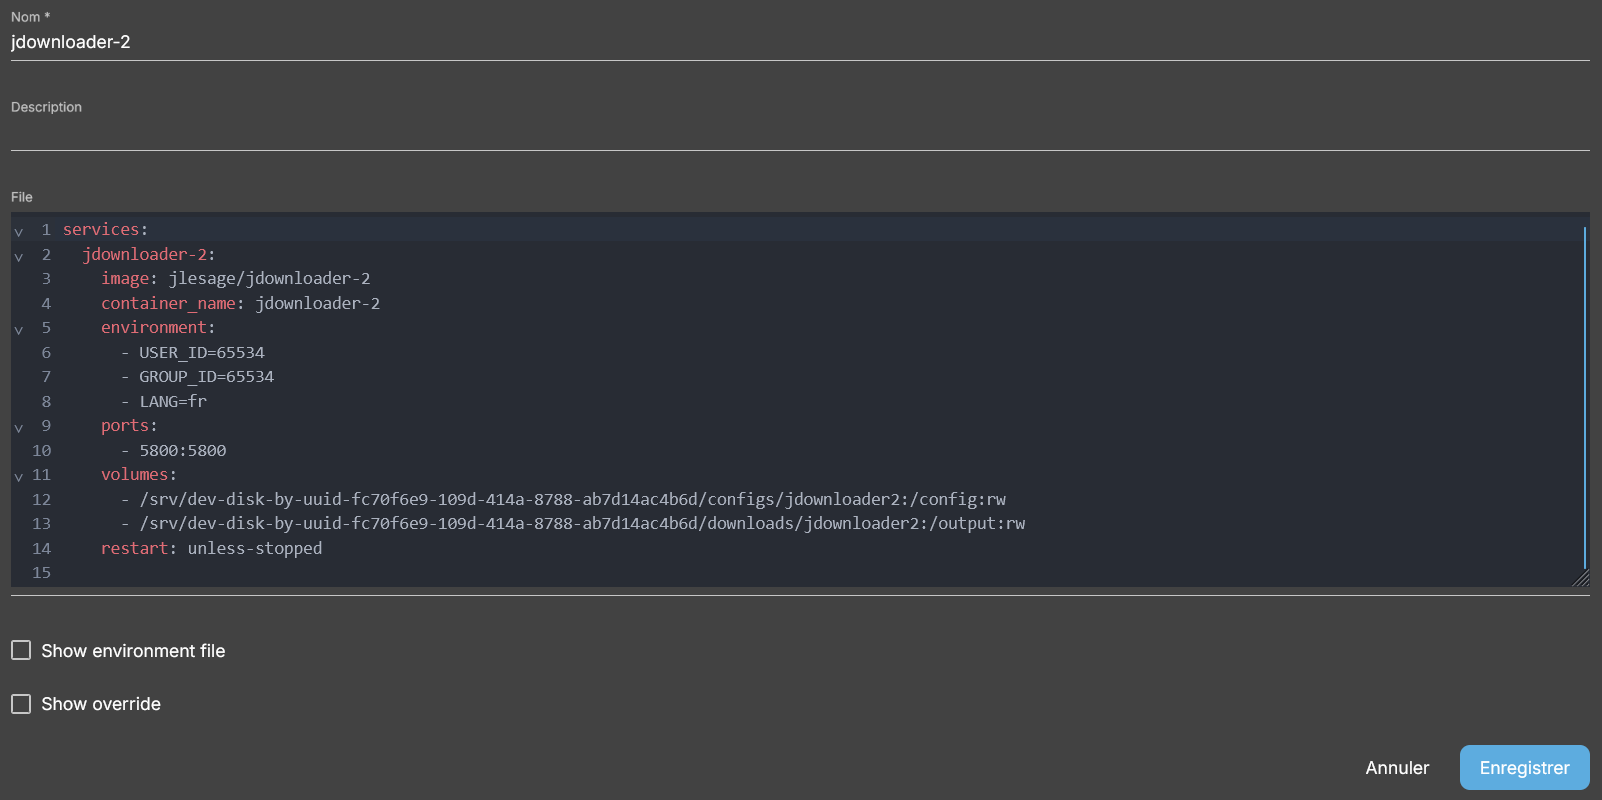Fold the ports section on line 9
1602x800 pixels.
pos(18,427)
